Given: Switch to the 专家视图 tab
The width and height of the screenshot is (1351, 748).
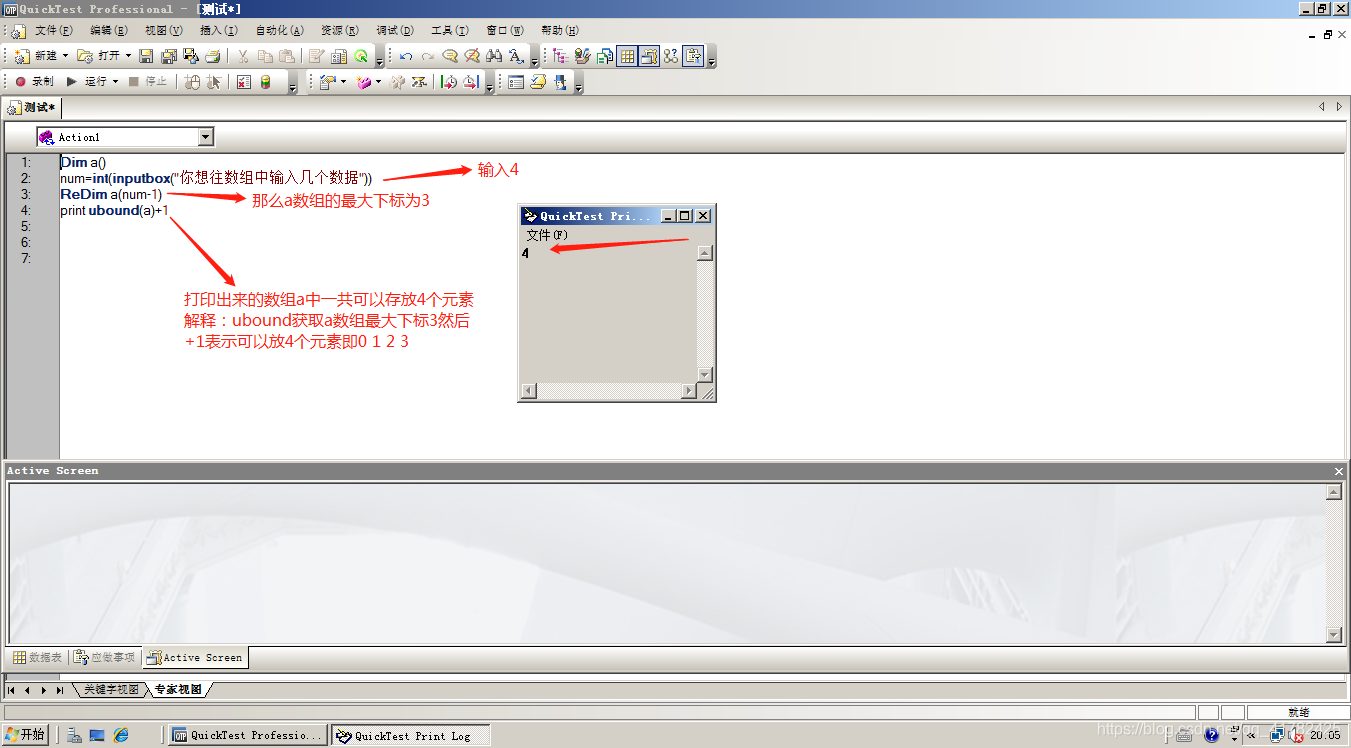Looking at the screenshot, I should pos(178,690).
